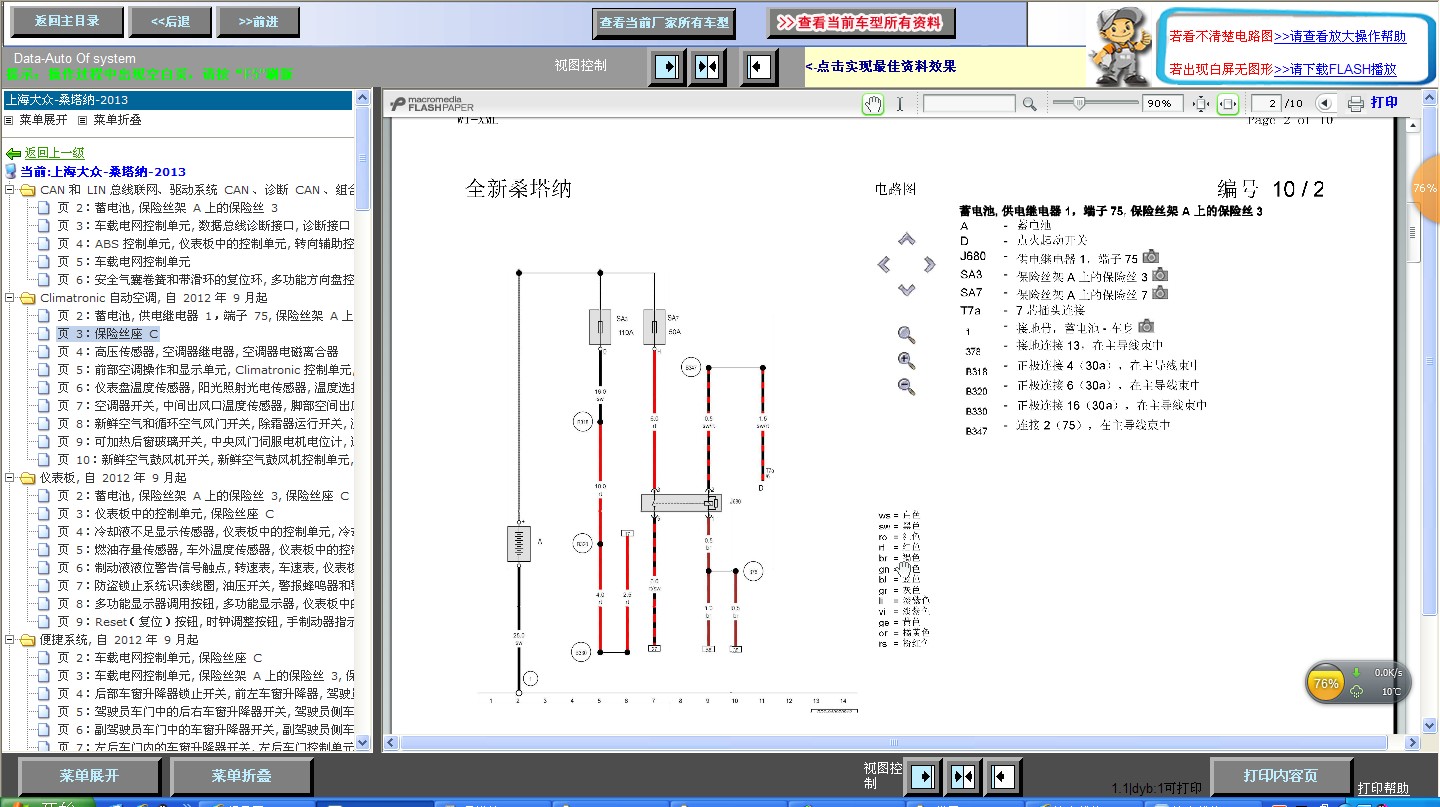Click the 90% zoom percentage field

pyautogui.click(x=1163, y=104)
